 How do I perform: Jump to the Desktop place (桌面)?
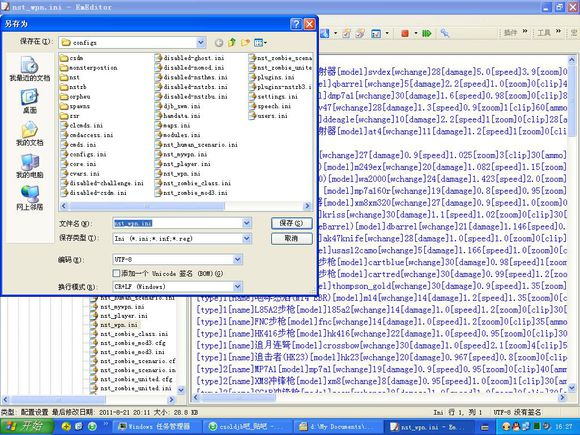coord(30,101)
